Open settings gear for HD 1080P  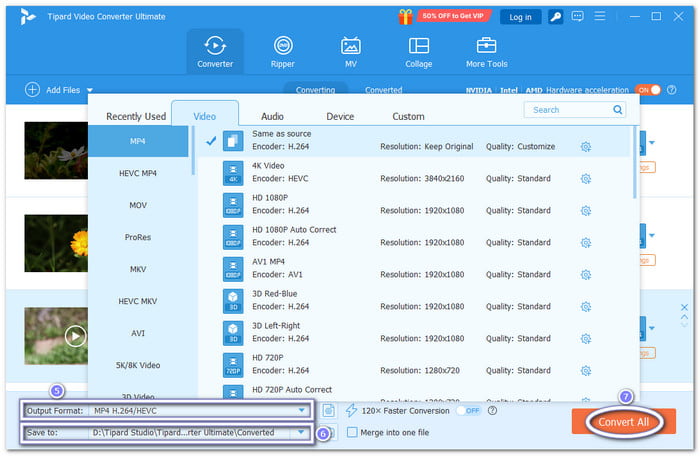586,210
